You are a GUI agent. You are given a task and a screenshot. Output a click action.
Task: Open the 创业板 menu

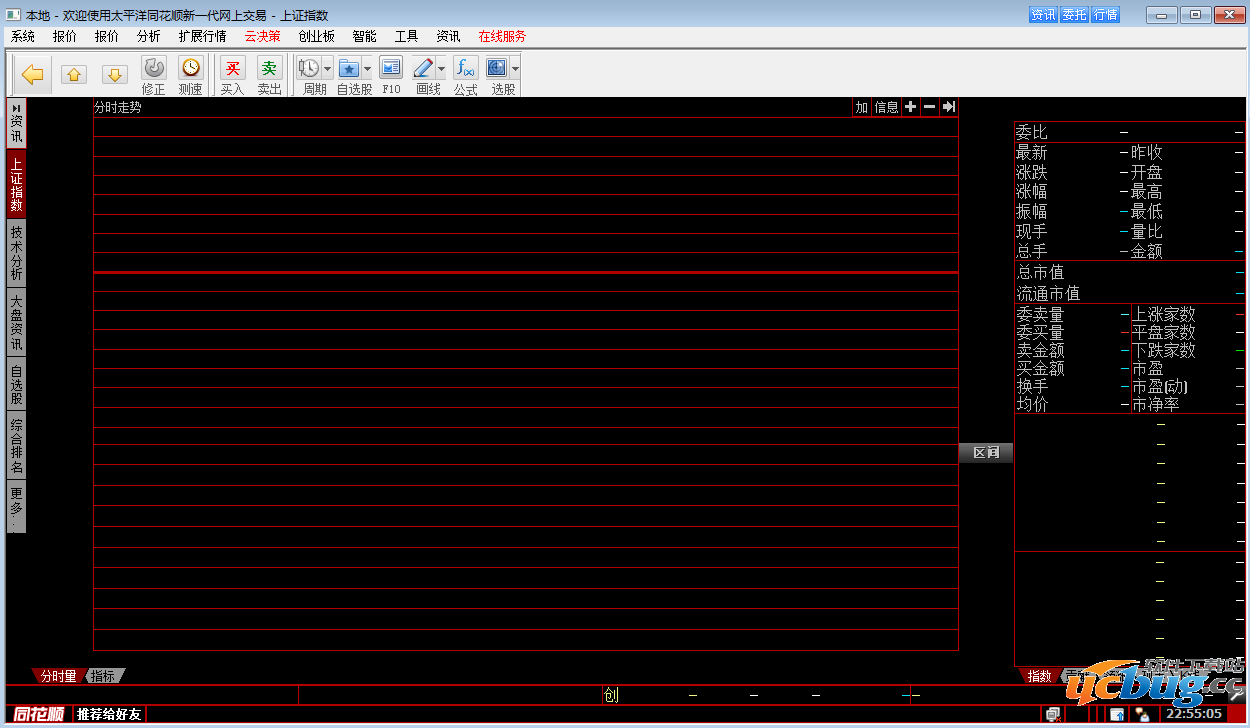317,36
